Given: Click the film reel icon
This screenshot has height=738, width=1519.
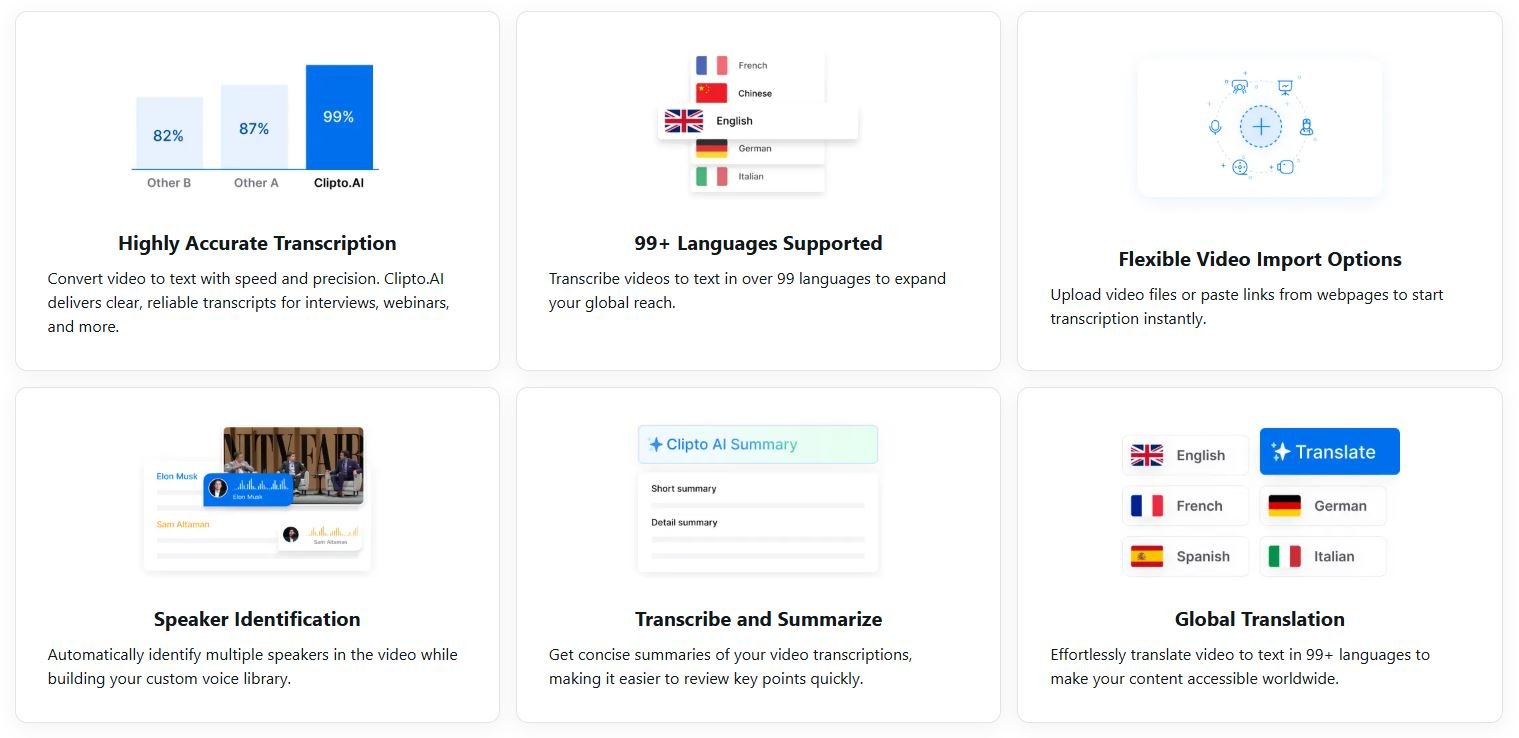Looking at the screenshot, I should tap(1240, 167).
